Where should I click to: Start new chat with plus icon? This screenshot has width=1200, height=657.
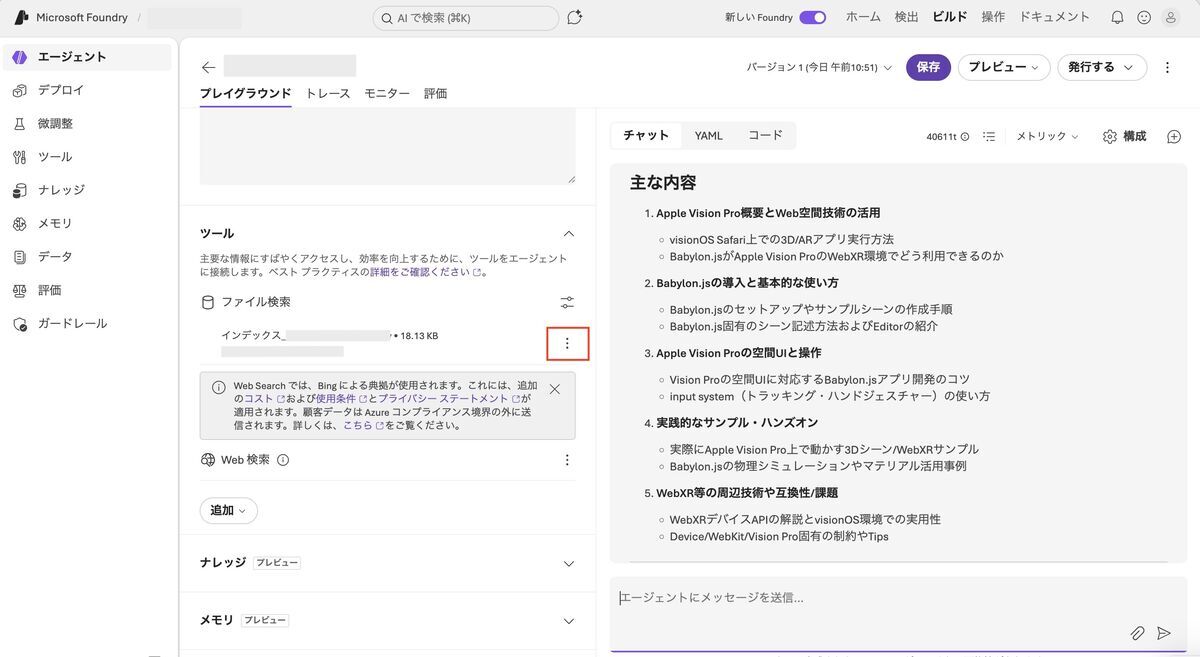1174,136
